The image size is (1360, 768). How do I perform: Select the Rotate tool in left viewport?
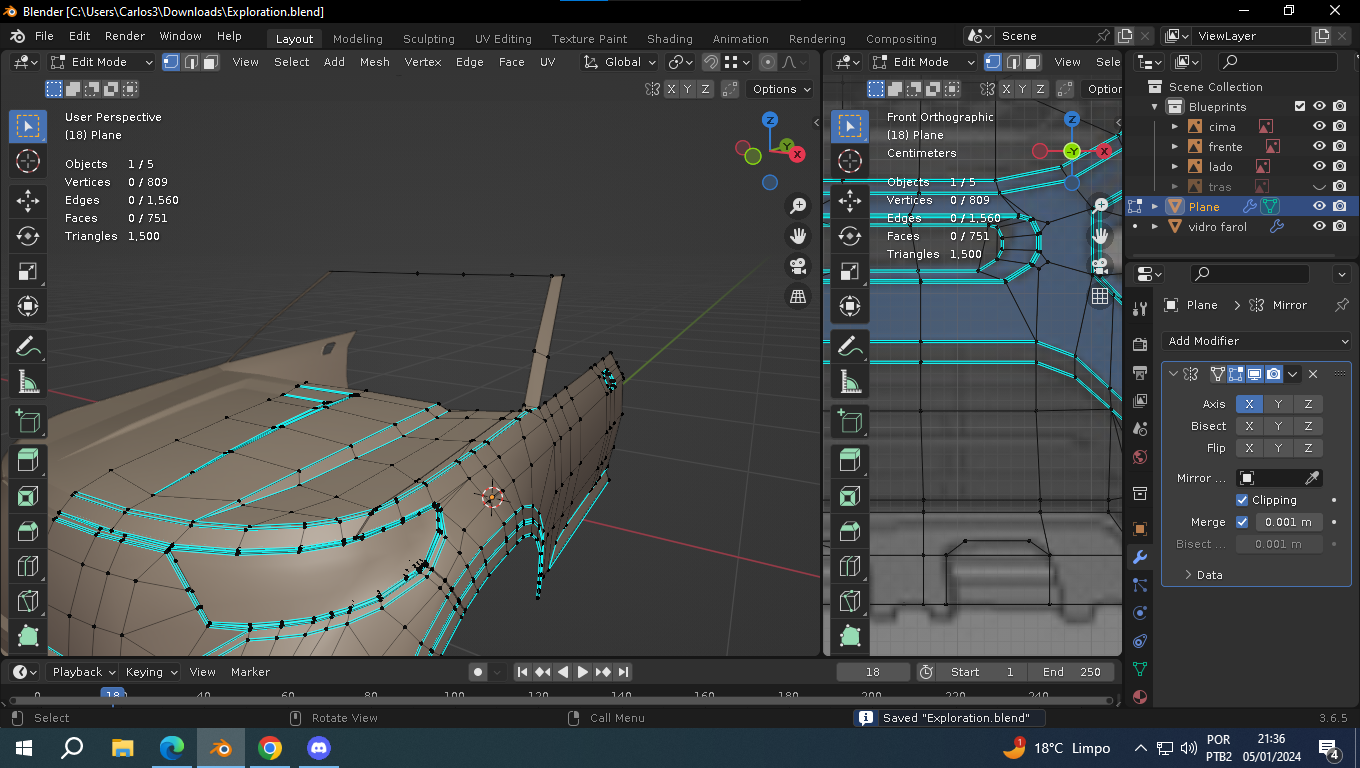point(28,236)
